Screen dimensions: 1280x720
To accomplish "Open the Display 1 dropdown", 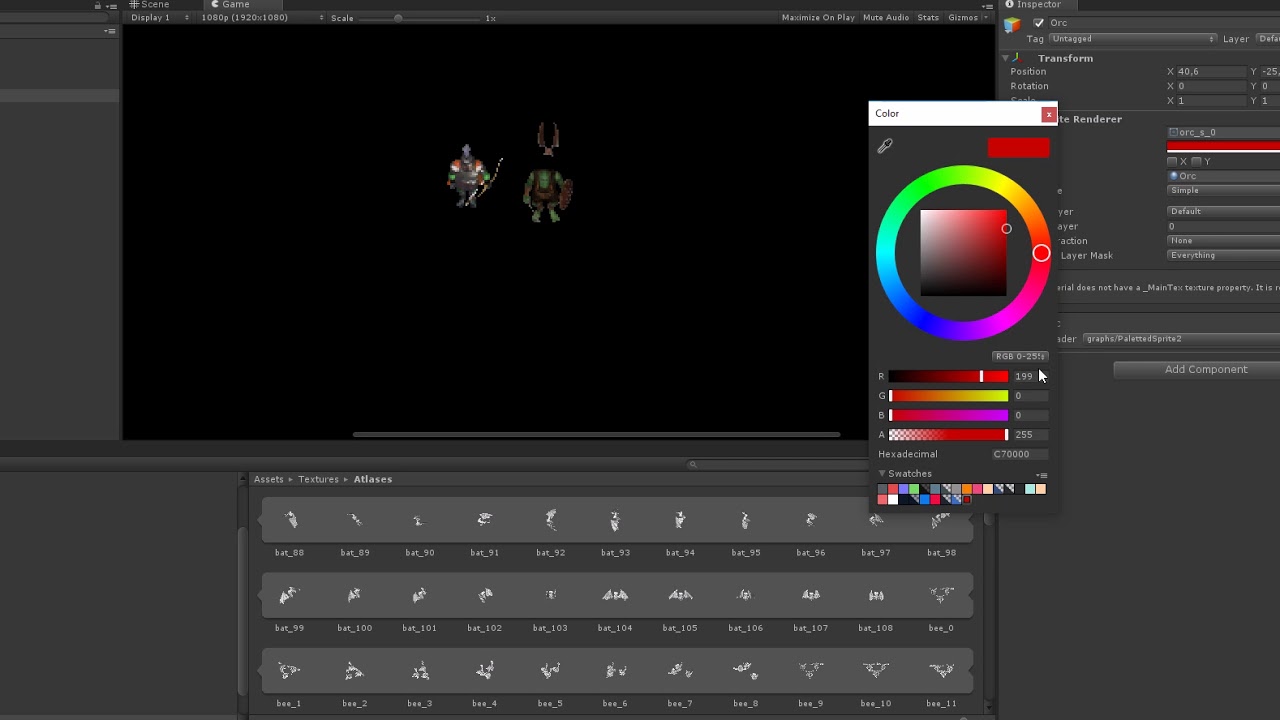I will click(160, 18).
